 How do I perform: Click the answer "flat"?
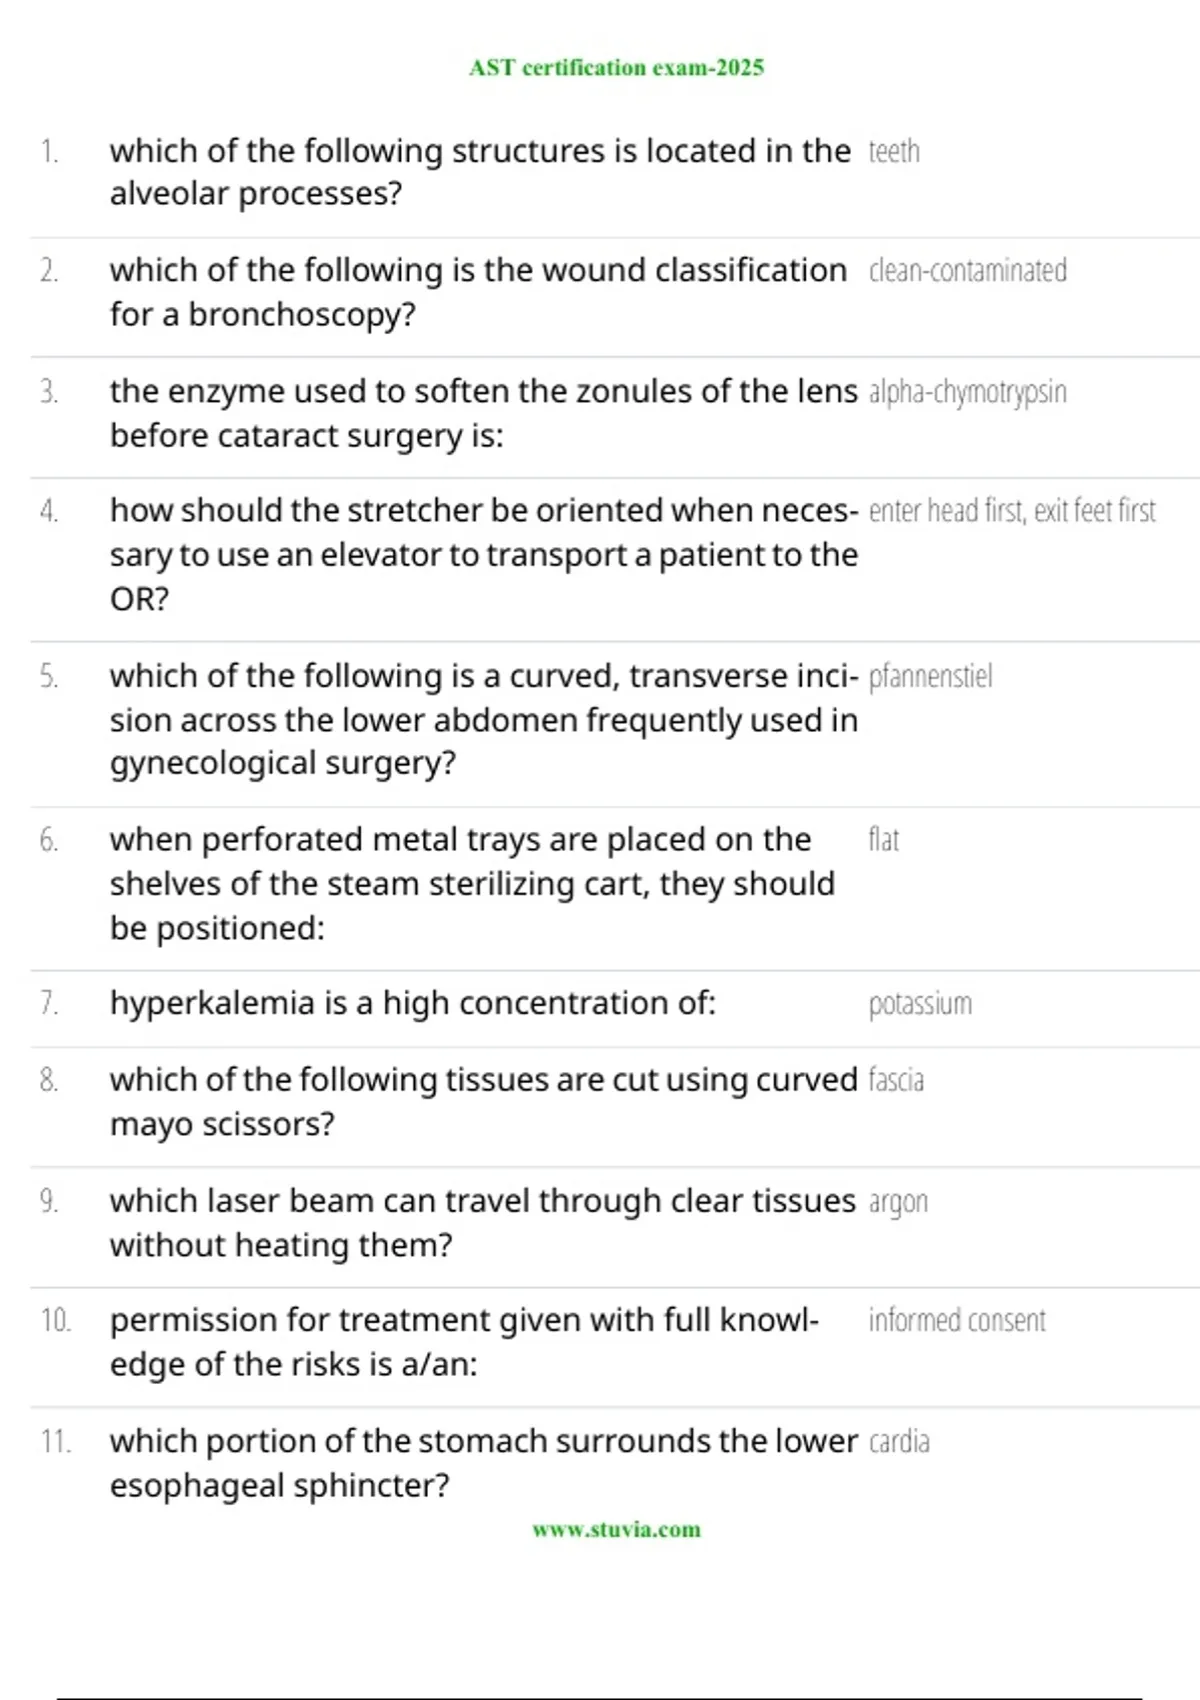tap(883, 840)
